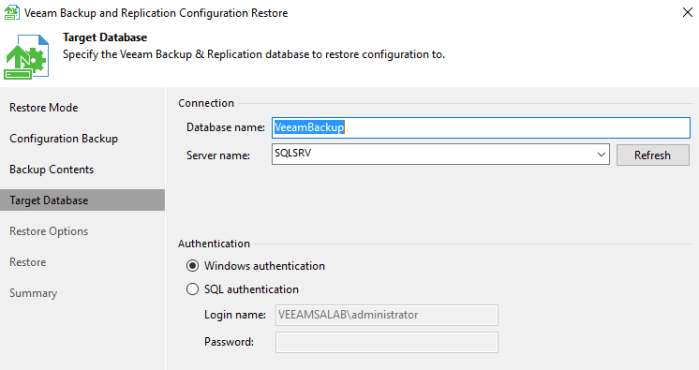Click the Connection section label
Screen dimensions: 699x370
pos(206,103)
